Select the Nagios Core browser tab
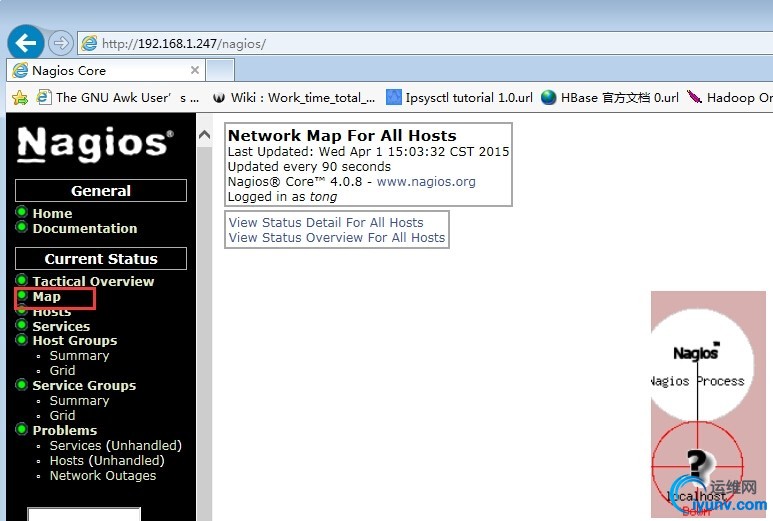This screenshot has width=773, height=521. (x=106, y=70)
